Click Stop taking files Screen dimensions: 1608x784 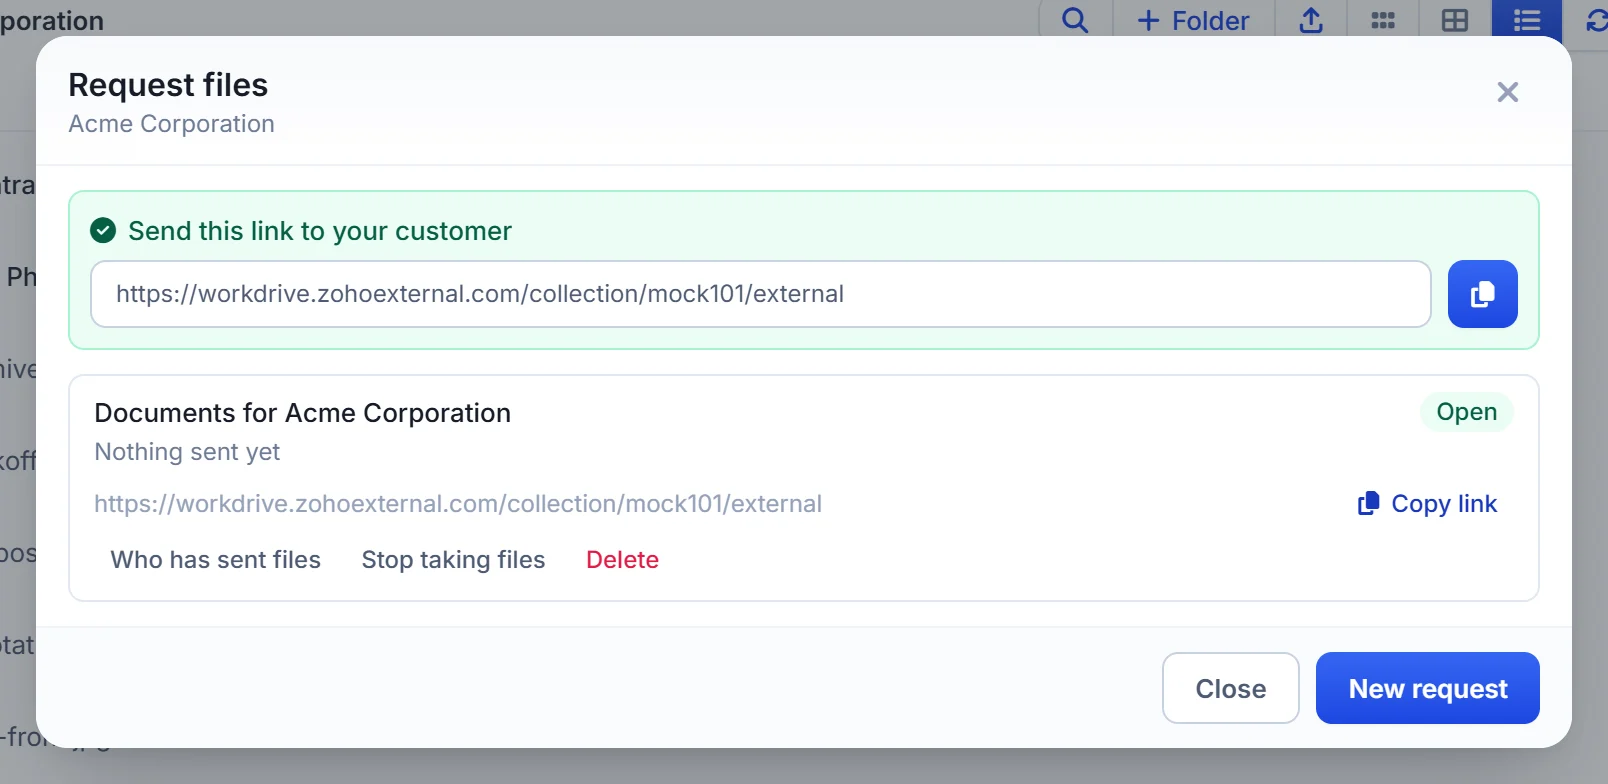(453, 560)
